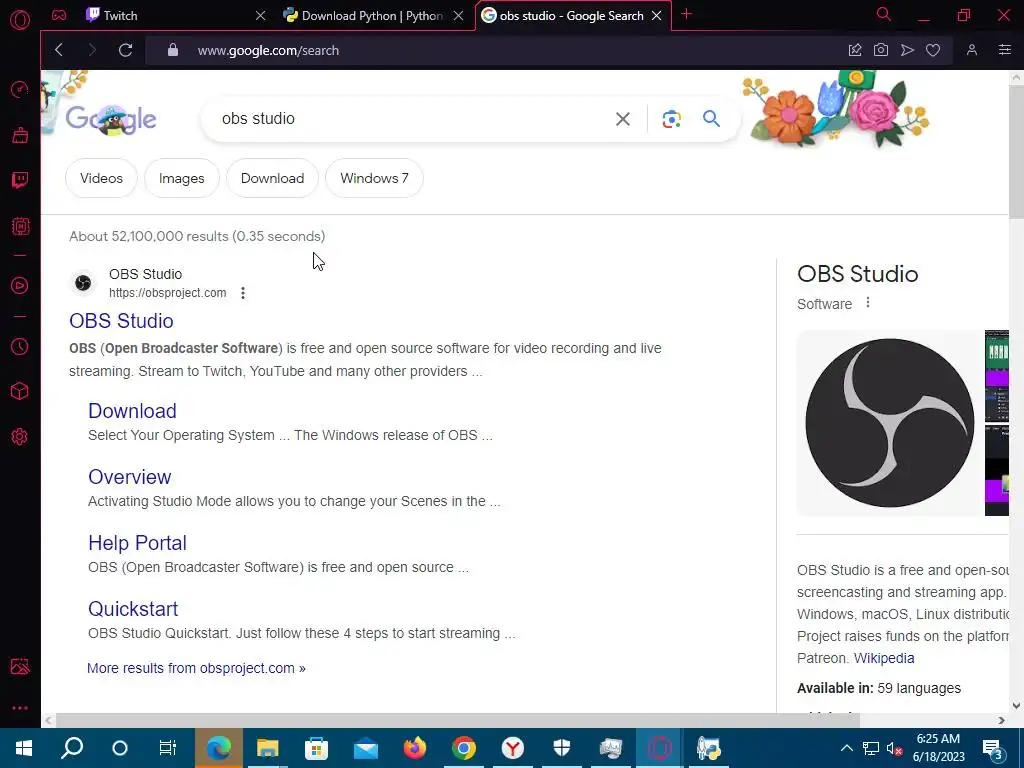Open the large OBS logo image

[889, 423]
